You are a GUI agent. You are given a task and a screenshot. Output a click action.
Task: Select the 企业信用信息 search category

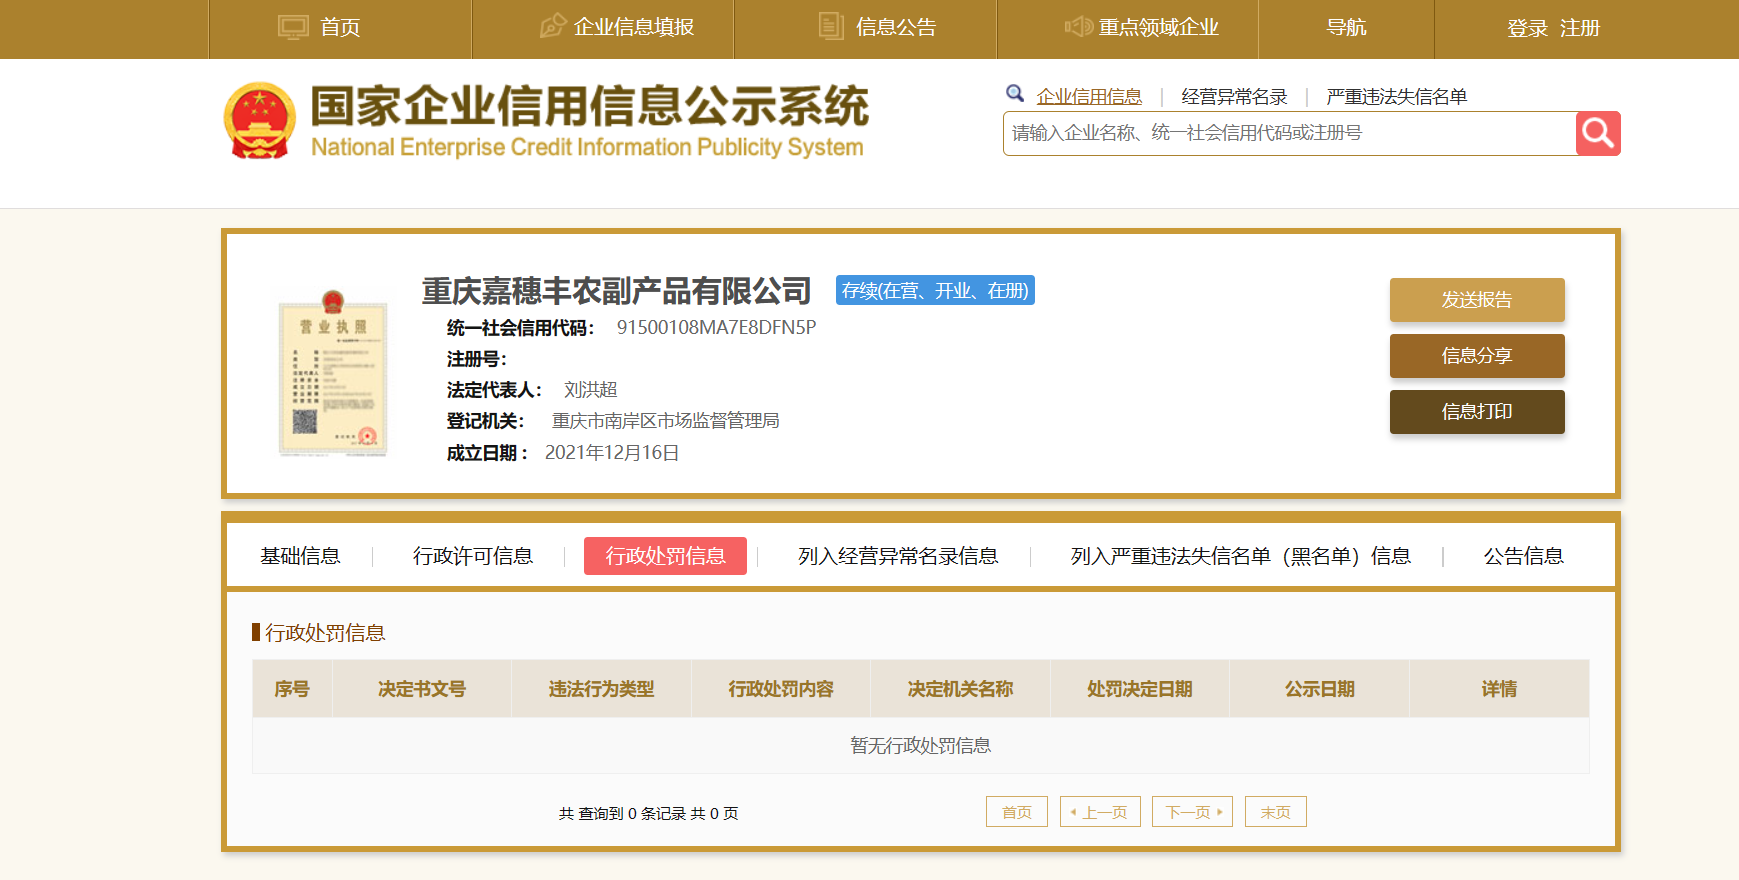coord(1089,96)
